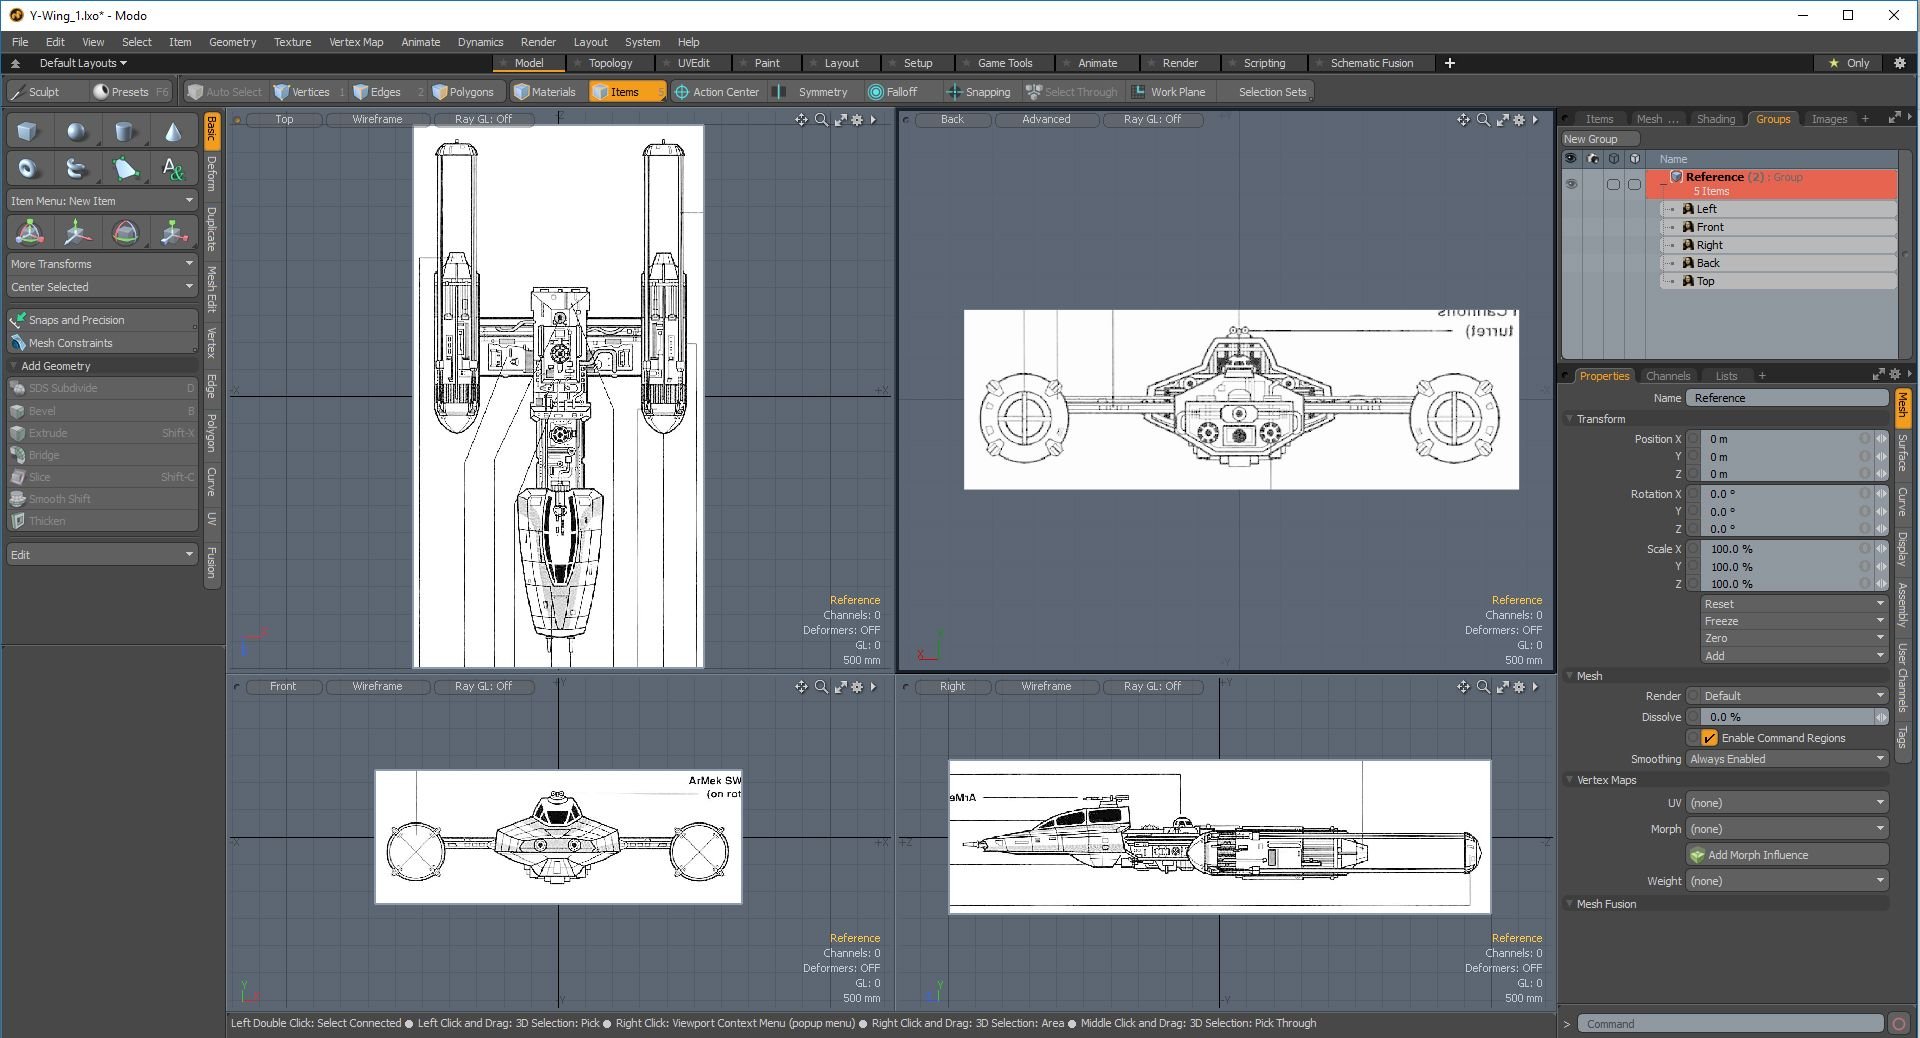The height and width of the screenshot is (1038, 1920).
Task: Click the Add Morph Influence button
Action: click(x=1787, y=855)
